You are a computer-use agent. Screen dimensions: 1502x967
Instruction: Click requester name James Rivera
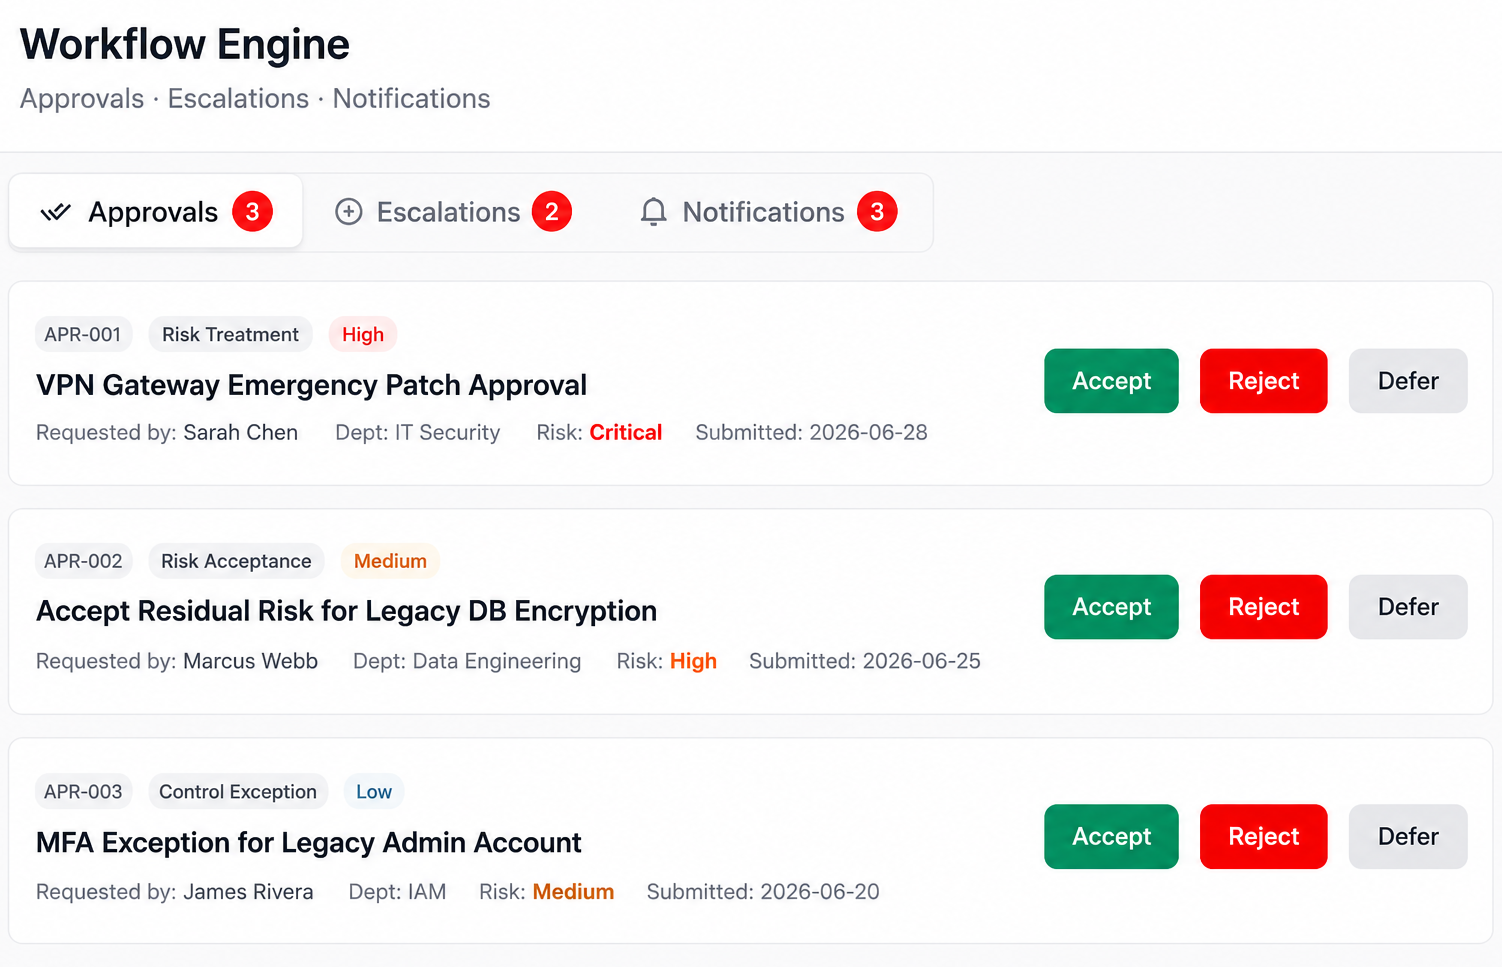pyautogui.click(x=248, y=891)
